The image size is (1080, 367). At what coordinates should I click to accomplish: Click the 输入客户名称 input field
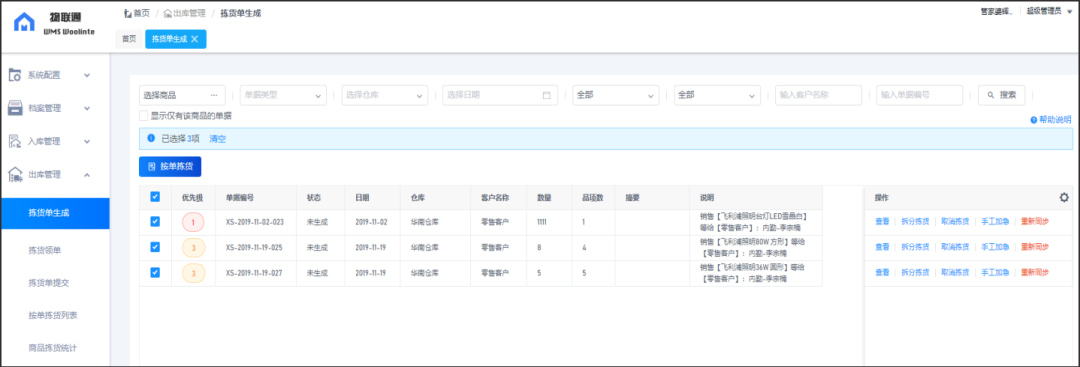pyautogui.click(x=818, y=95)
